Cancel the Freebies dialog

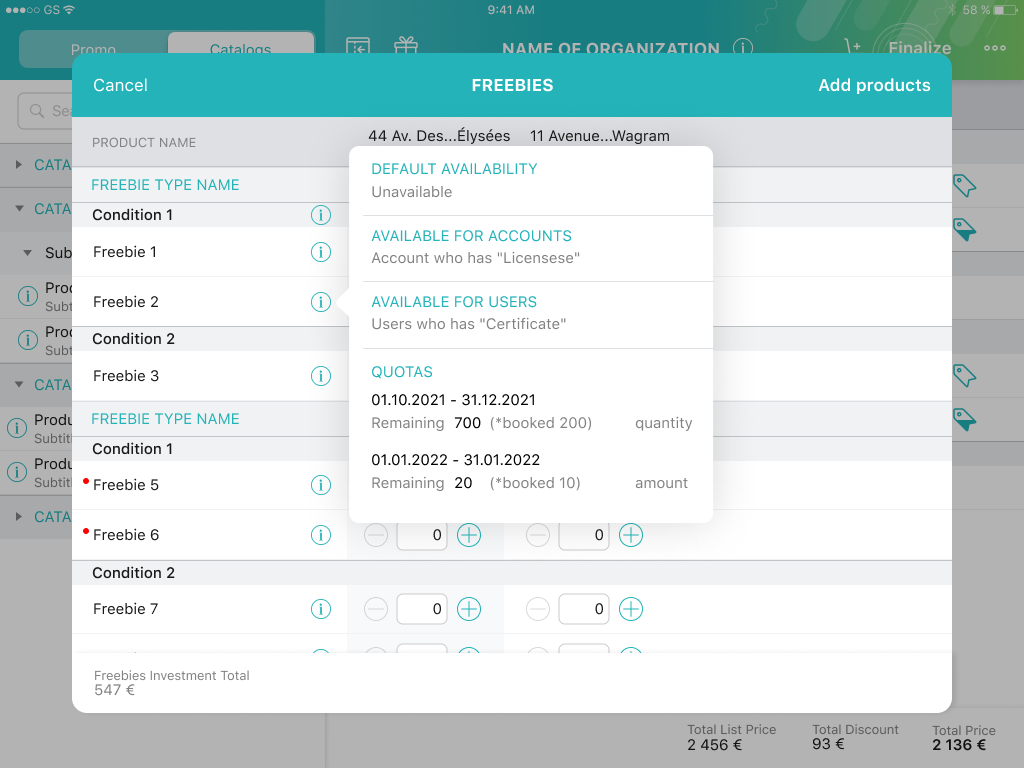pos(120,85)
